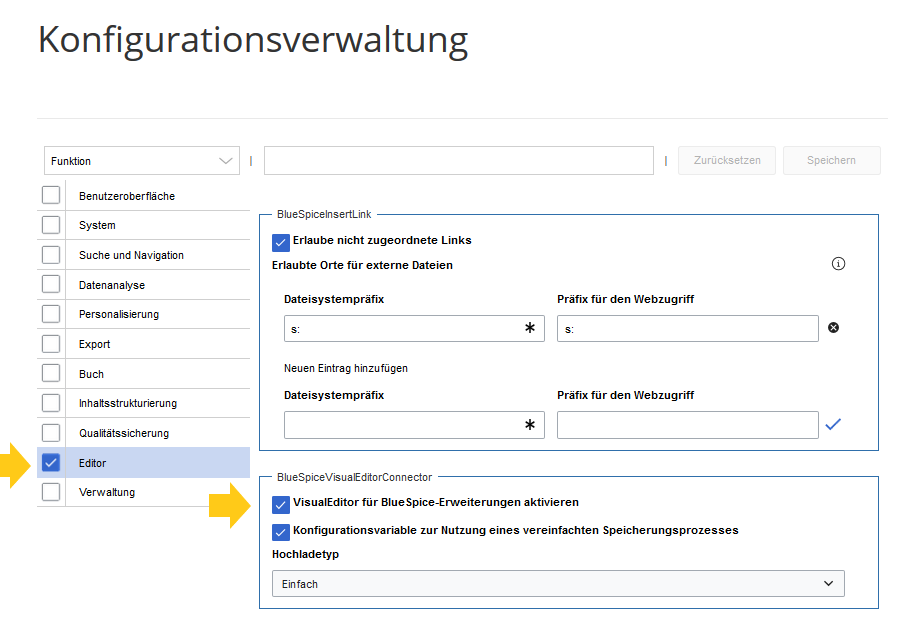Image resolution: width=915 pixels, height=622 pixels.
Task: Check the Benutzeroberfläche checkbox
Action: click(x=51, y=195)
